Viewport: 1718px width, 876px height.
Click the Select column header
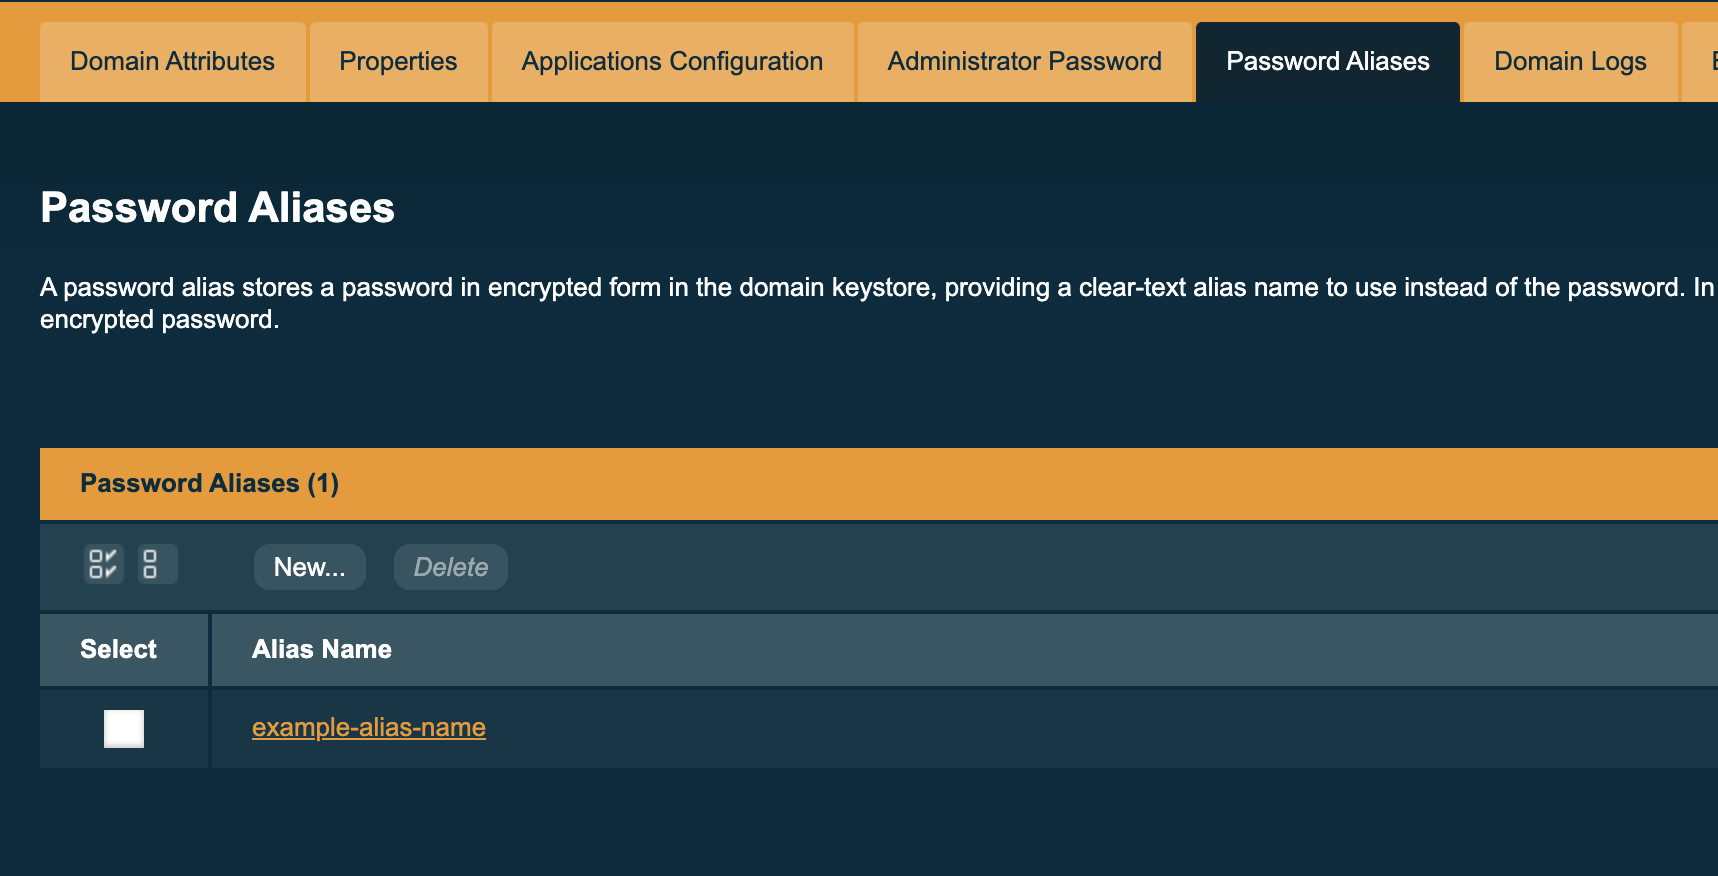(118, 649)
